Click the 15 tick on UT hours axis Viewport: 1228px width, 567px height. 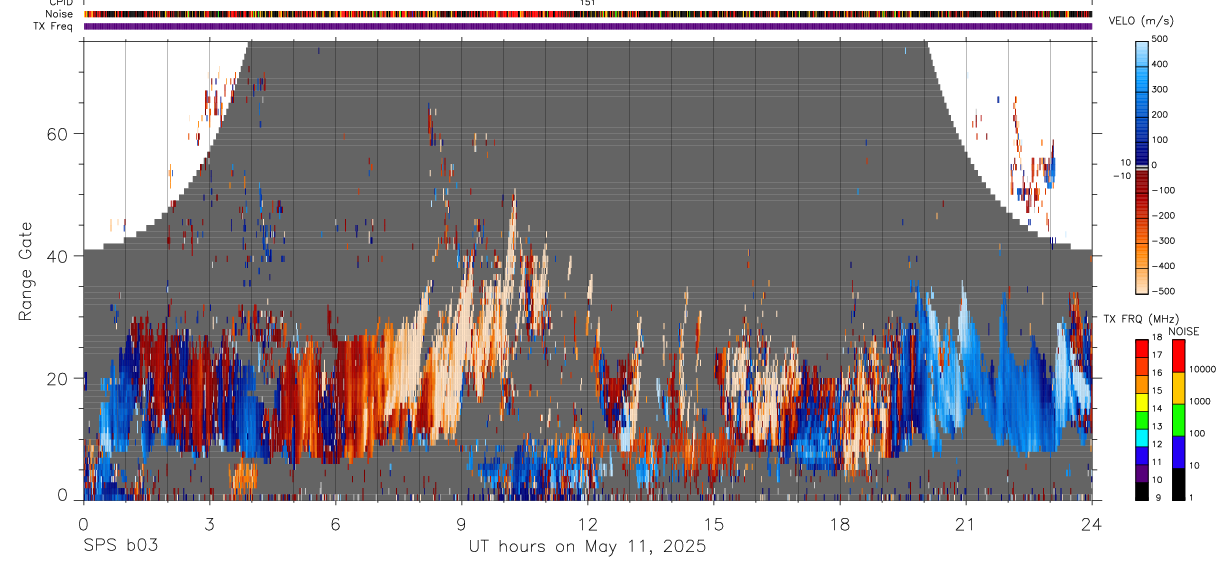click(714, 522)
